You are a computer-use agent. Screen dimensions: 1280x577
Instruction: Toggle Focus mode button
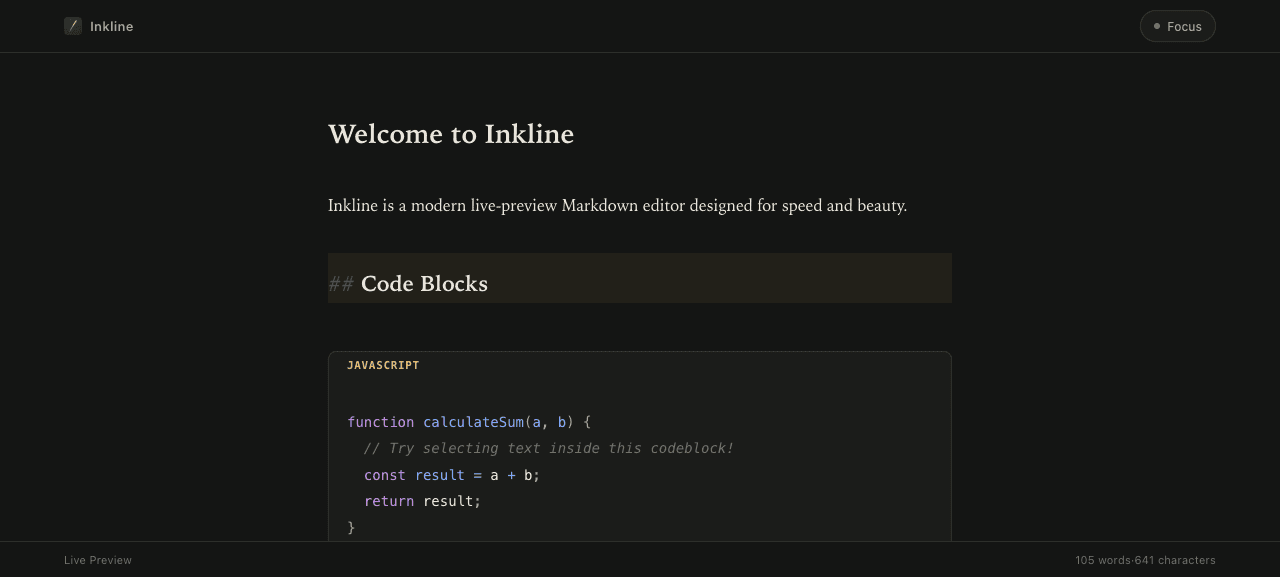click(1177, 26)
